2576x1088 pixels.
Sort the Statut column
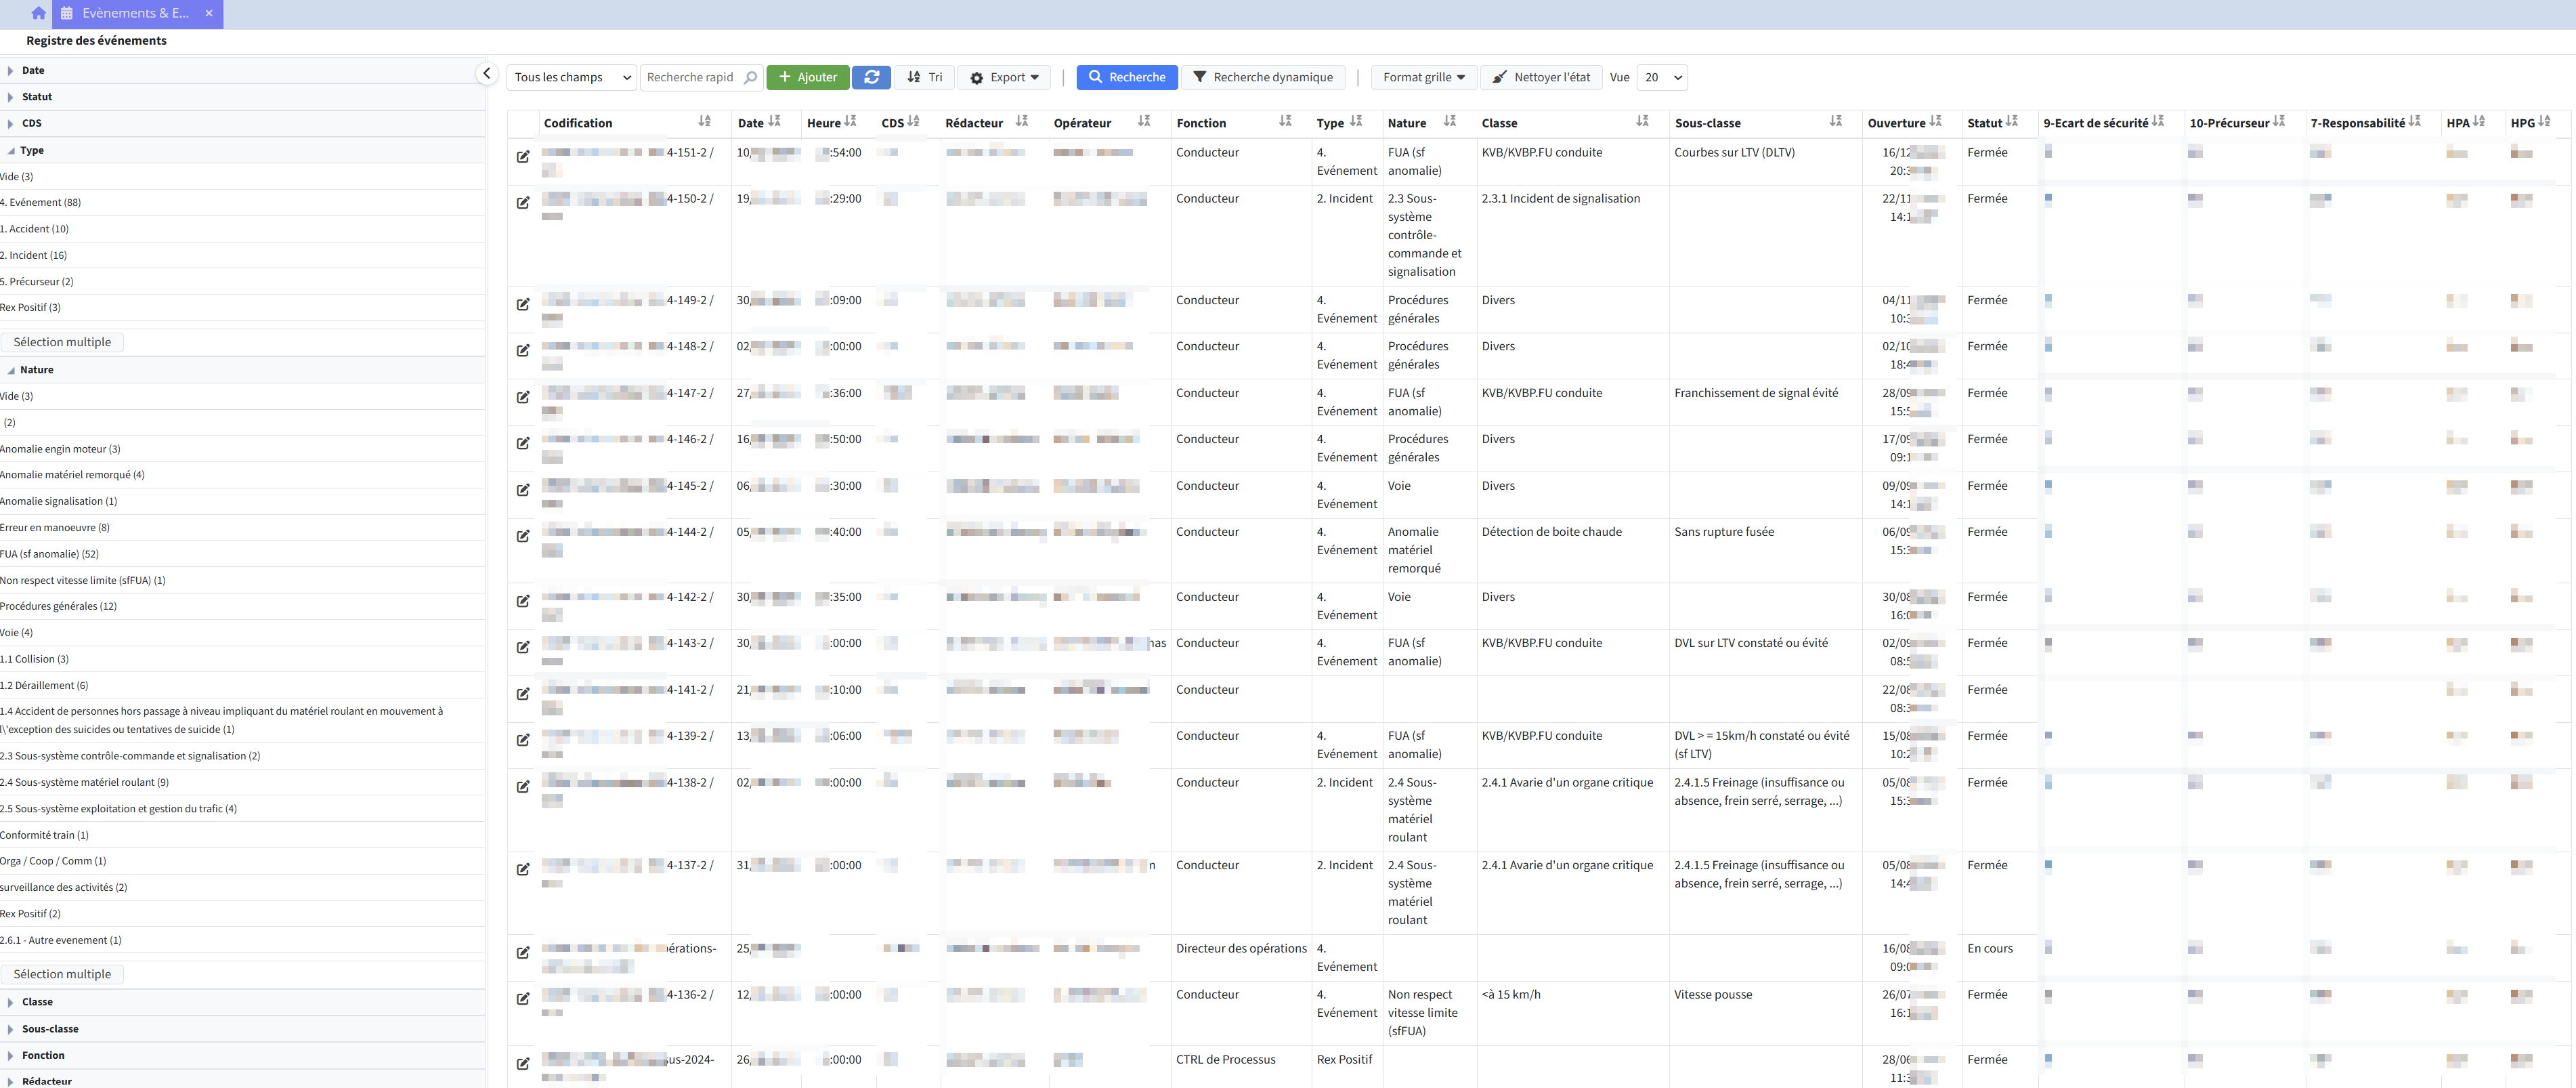[x=2011, y=121]
